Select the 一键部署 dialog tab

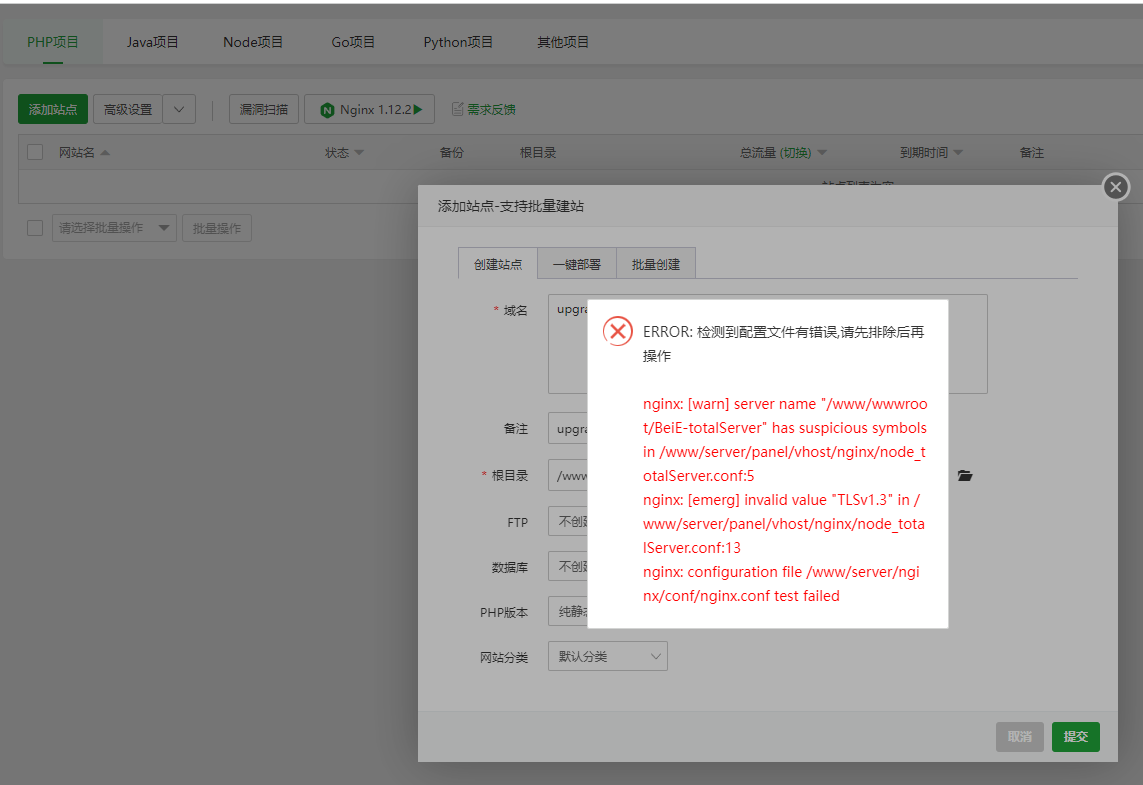[577, 264]
